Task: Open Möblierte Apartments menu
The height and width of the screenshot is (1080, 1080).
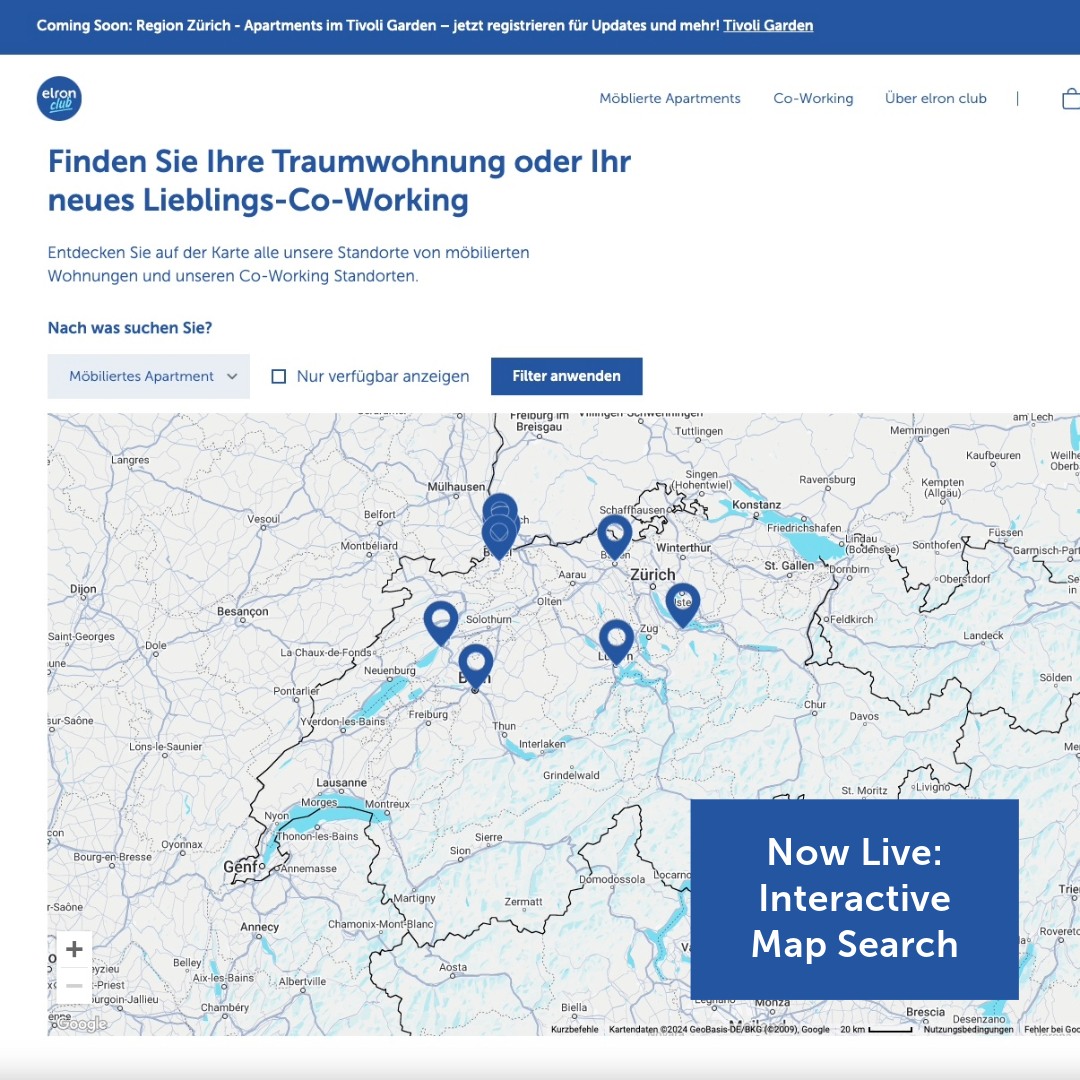Action: (669, 98)
